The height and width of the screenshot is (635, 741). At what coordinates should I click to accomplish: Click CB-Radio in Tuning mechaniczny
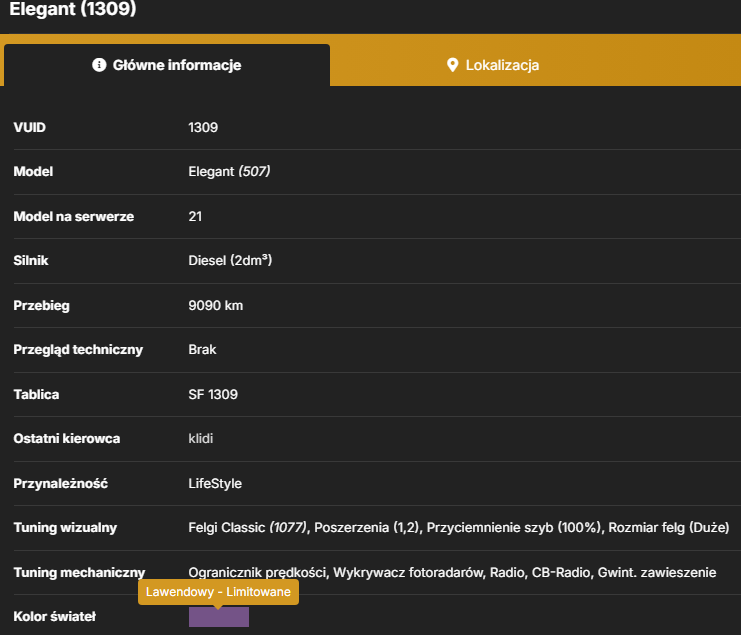(561, 573)
